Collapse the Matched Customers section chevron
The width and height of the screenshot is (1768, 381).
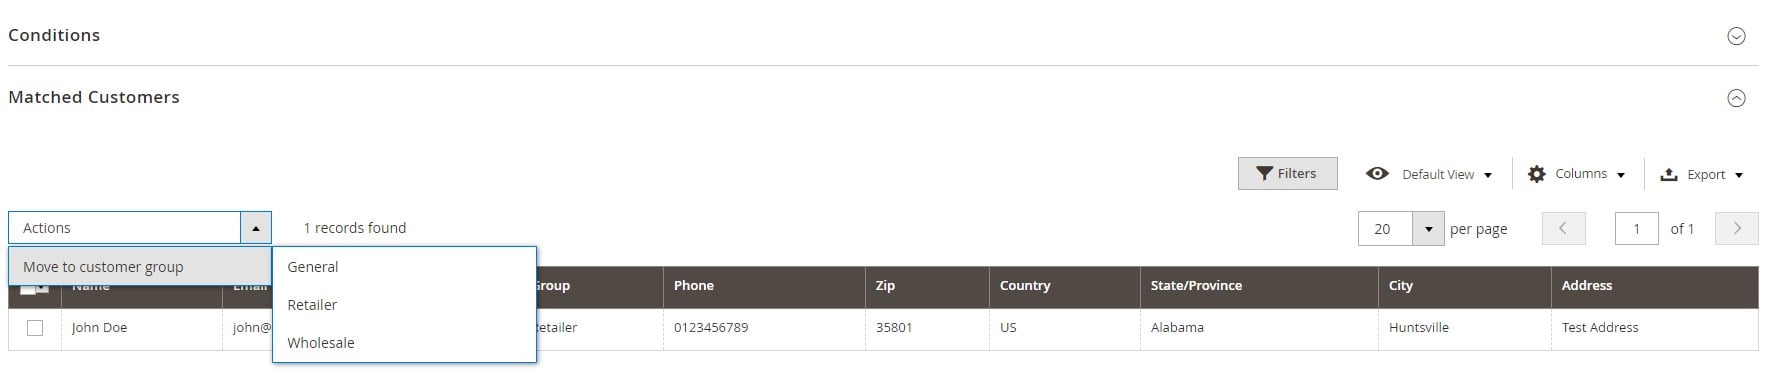1736,98
